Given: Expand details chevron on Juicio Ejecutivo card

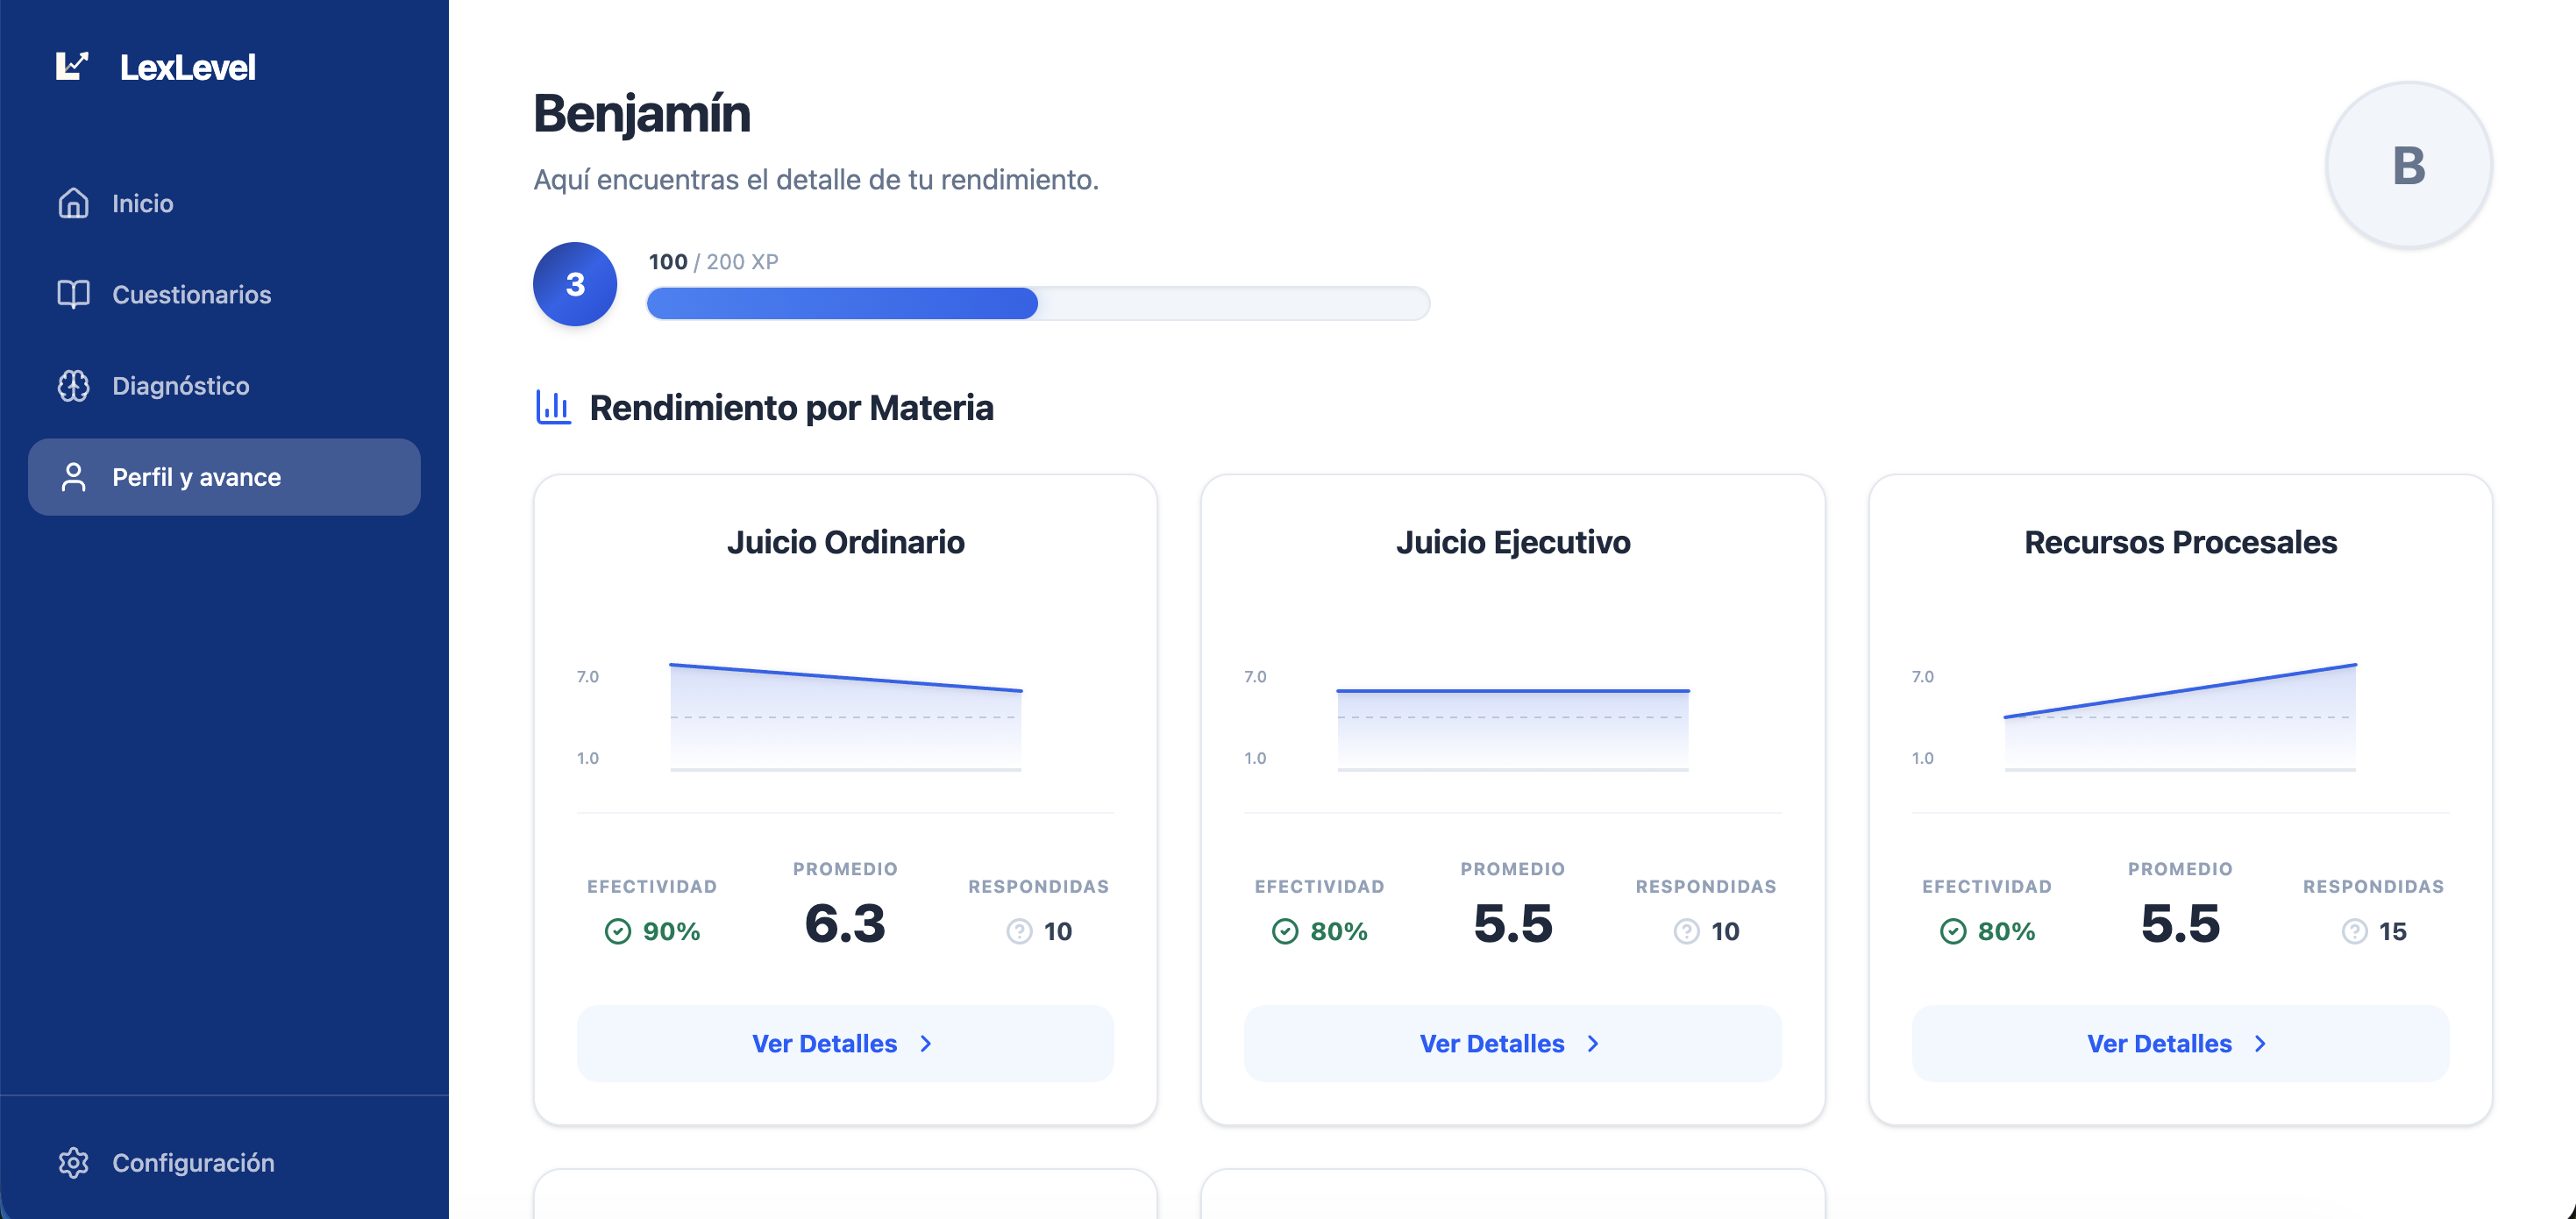Looking at the screenshot, I should (x=1593, y=1043).
